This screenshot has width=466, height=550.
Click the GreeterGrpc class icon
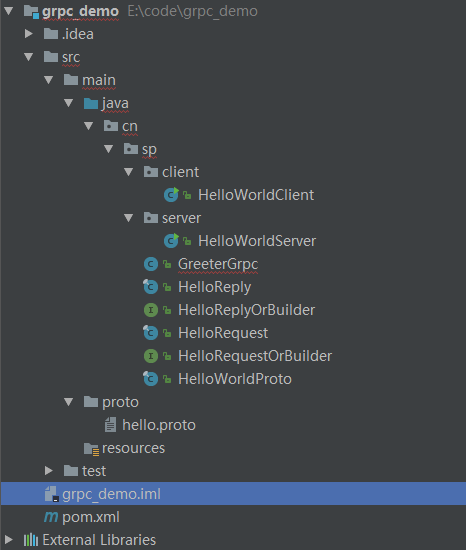pos(151,264)
